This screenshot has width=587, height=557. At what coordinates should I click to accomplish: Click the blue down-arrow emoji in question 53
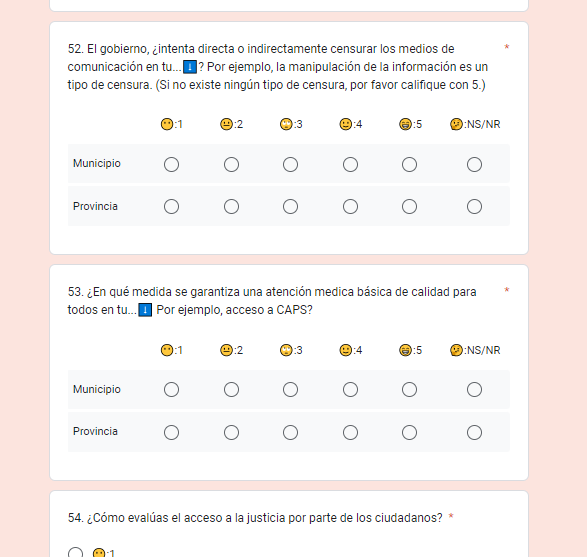(145, 310)
